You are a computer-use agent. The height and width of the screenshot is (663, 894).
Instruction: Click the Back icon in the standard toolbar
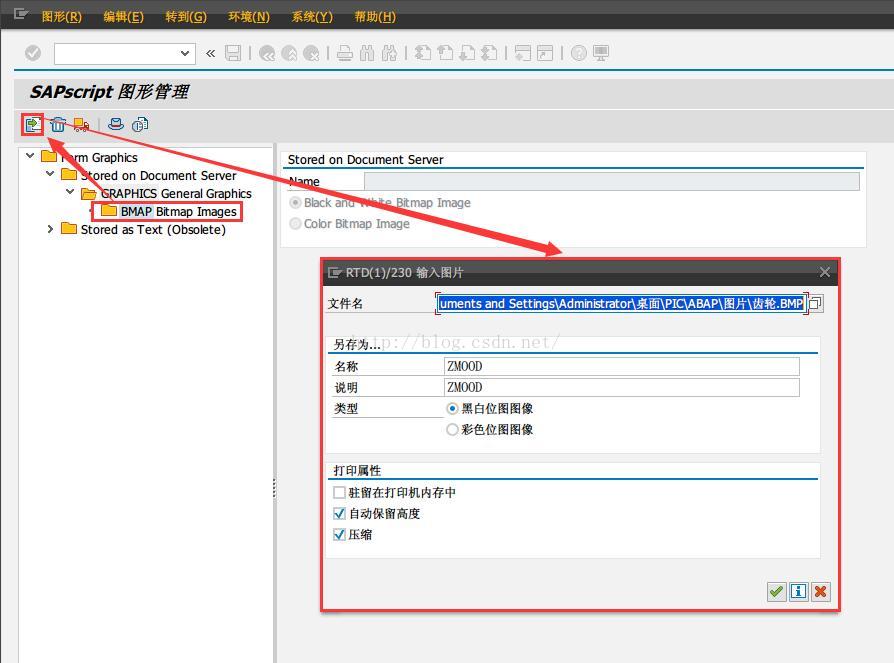[267, 53]
